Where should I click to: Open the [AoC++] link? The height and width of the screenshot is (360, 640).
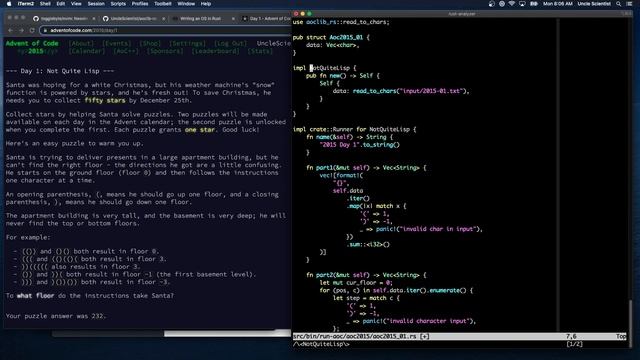coord(126,51)
